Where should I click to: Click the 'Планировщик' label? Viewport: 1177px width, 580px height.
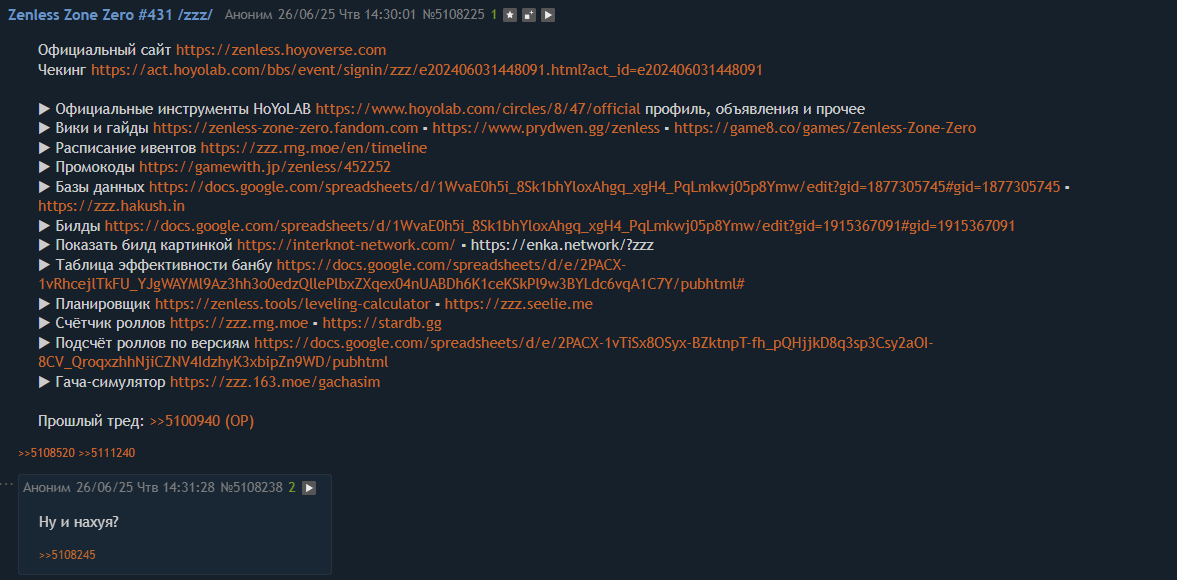(103, 304)
